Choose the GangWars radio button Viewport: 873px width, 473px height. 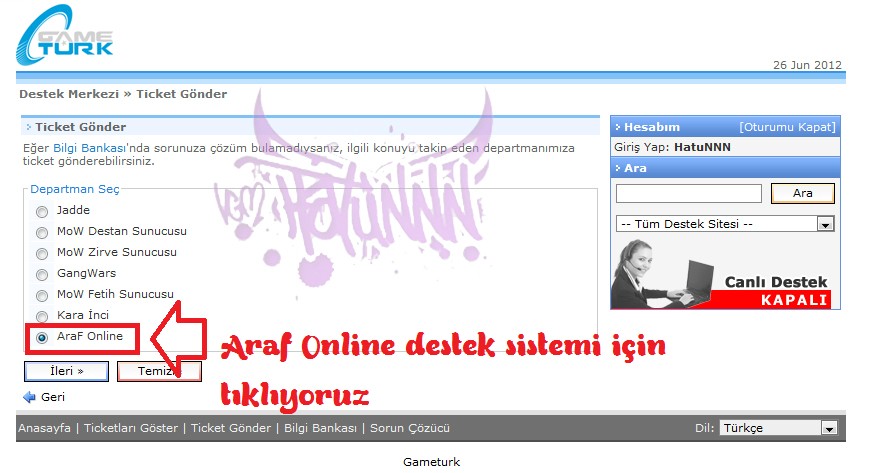(42, 274)
